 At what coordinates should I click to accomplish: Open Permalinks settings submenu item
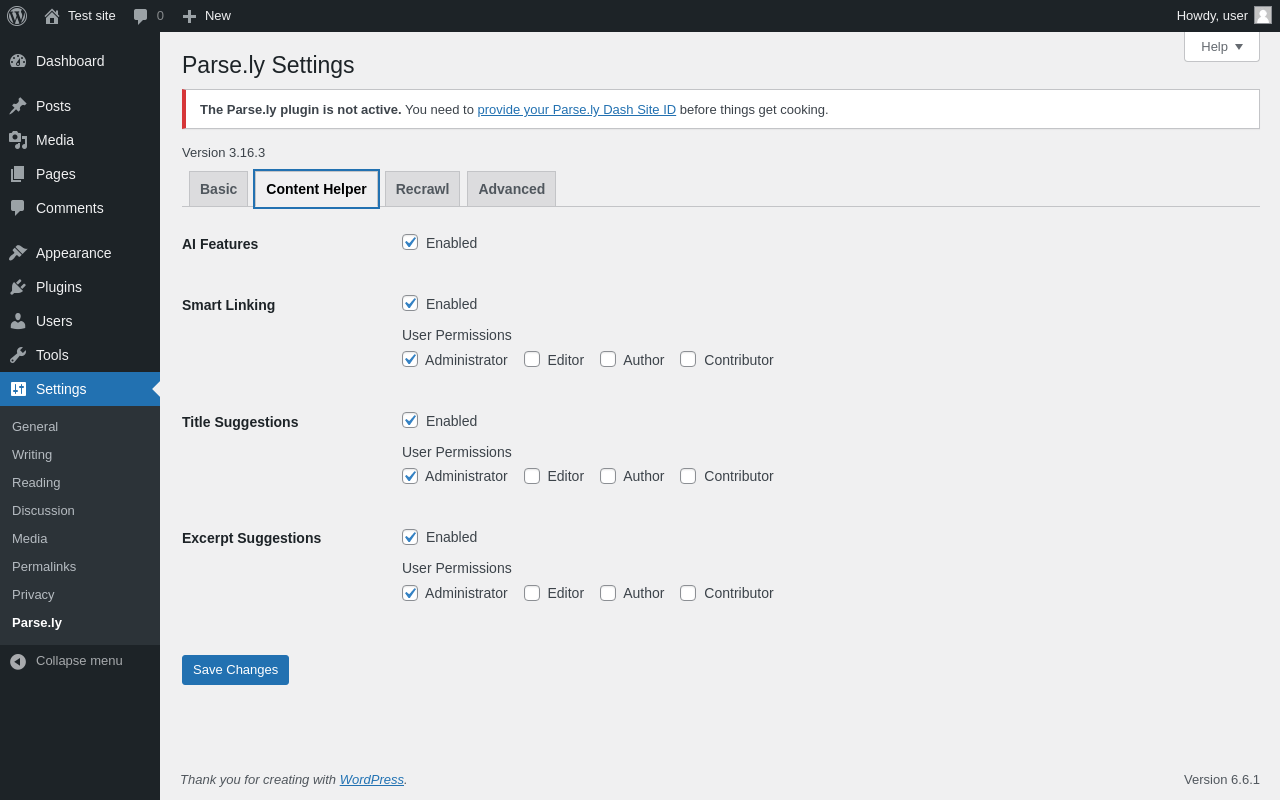[x=44, y=567]
